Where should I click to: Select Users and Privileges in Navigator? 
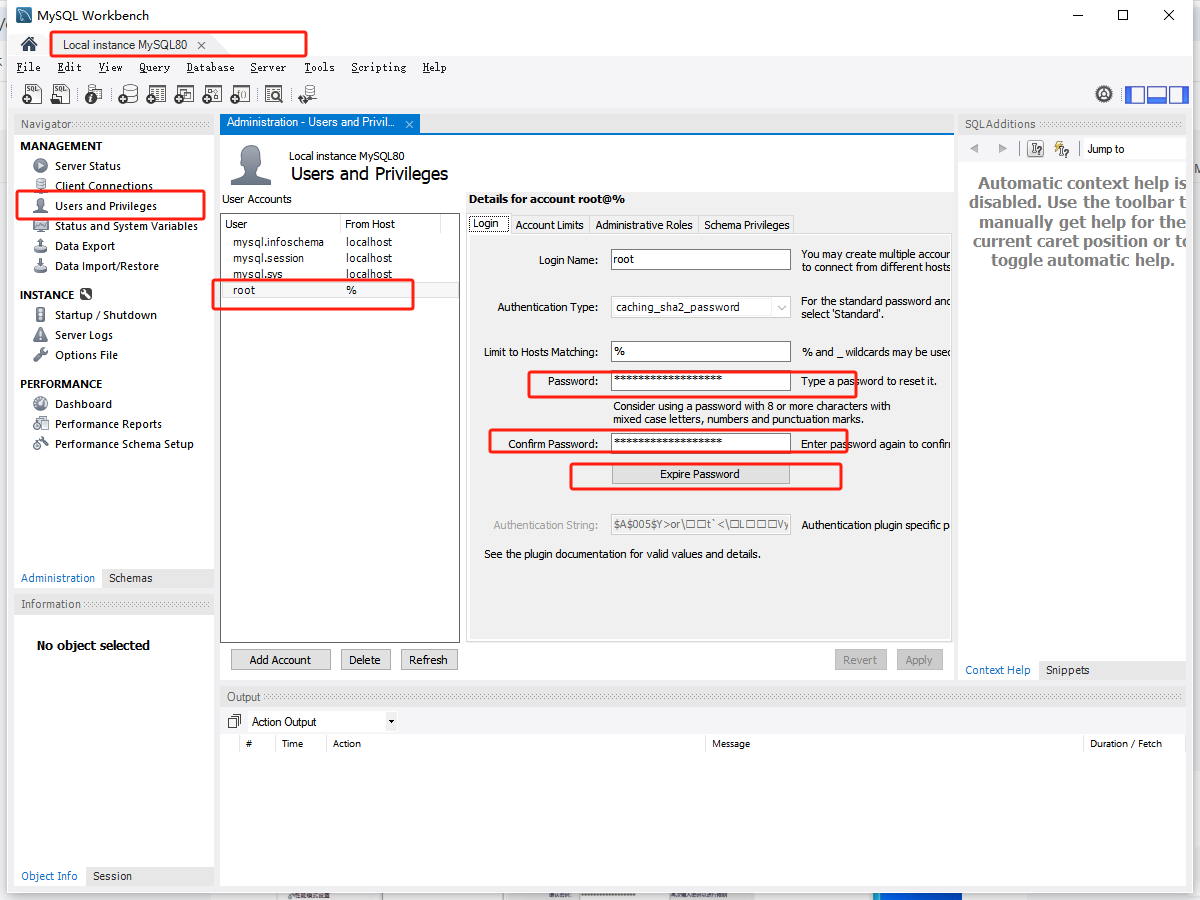pyautogui.click(x=106, y=206)
